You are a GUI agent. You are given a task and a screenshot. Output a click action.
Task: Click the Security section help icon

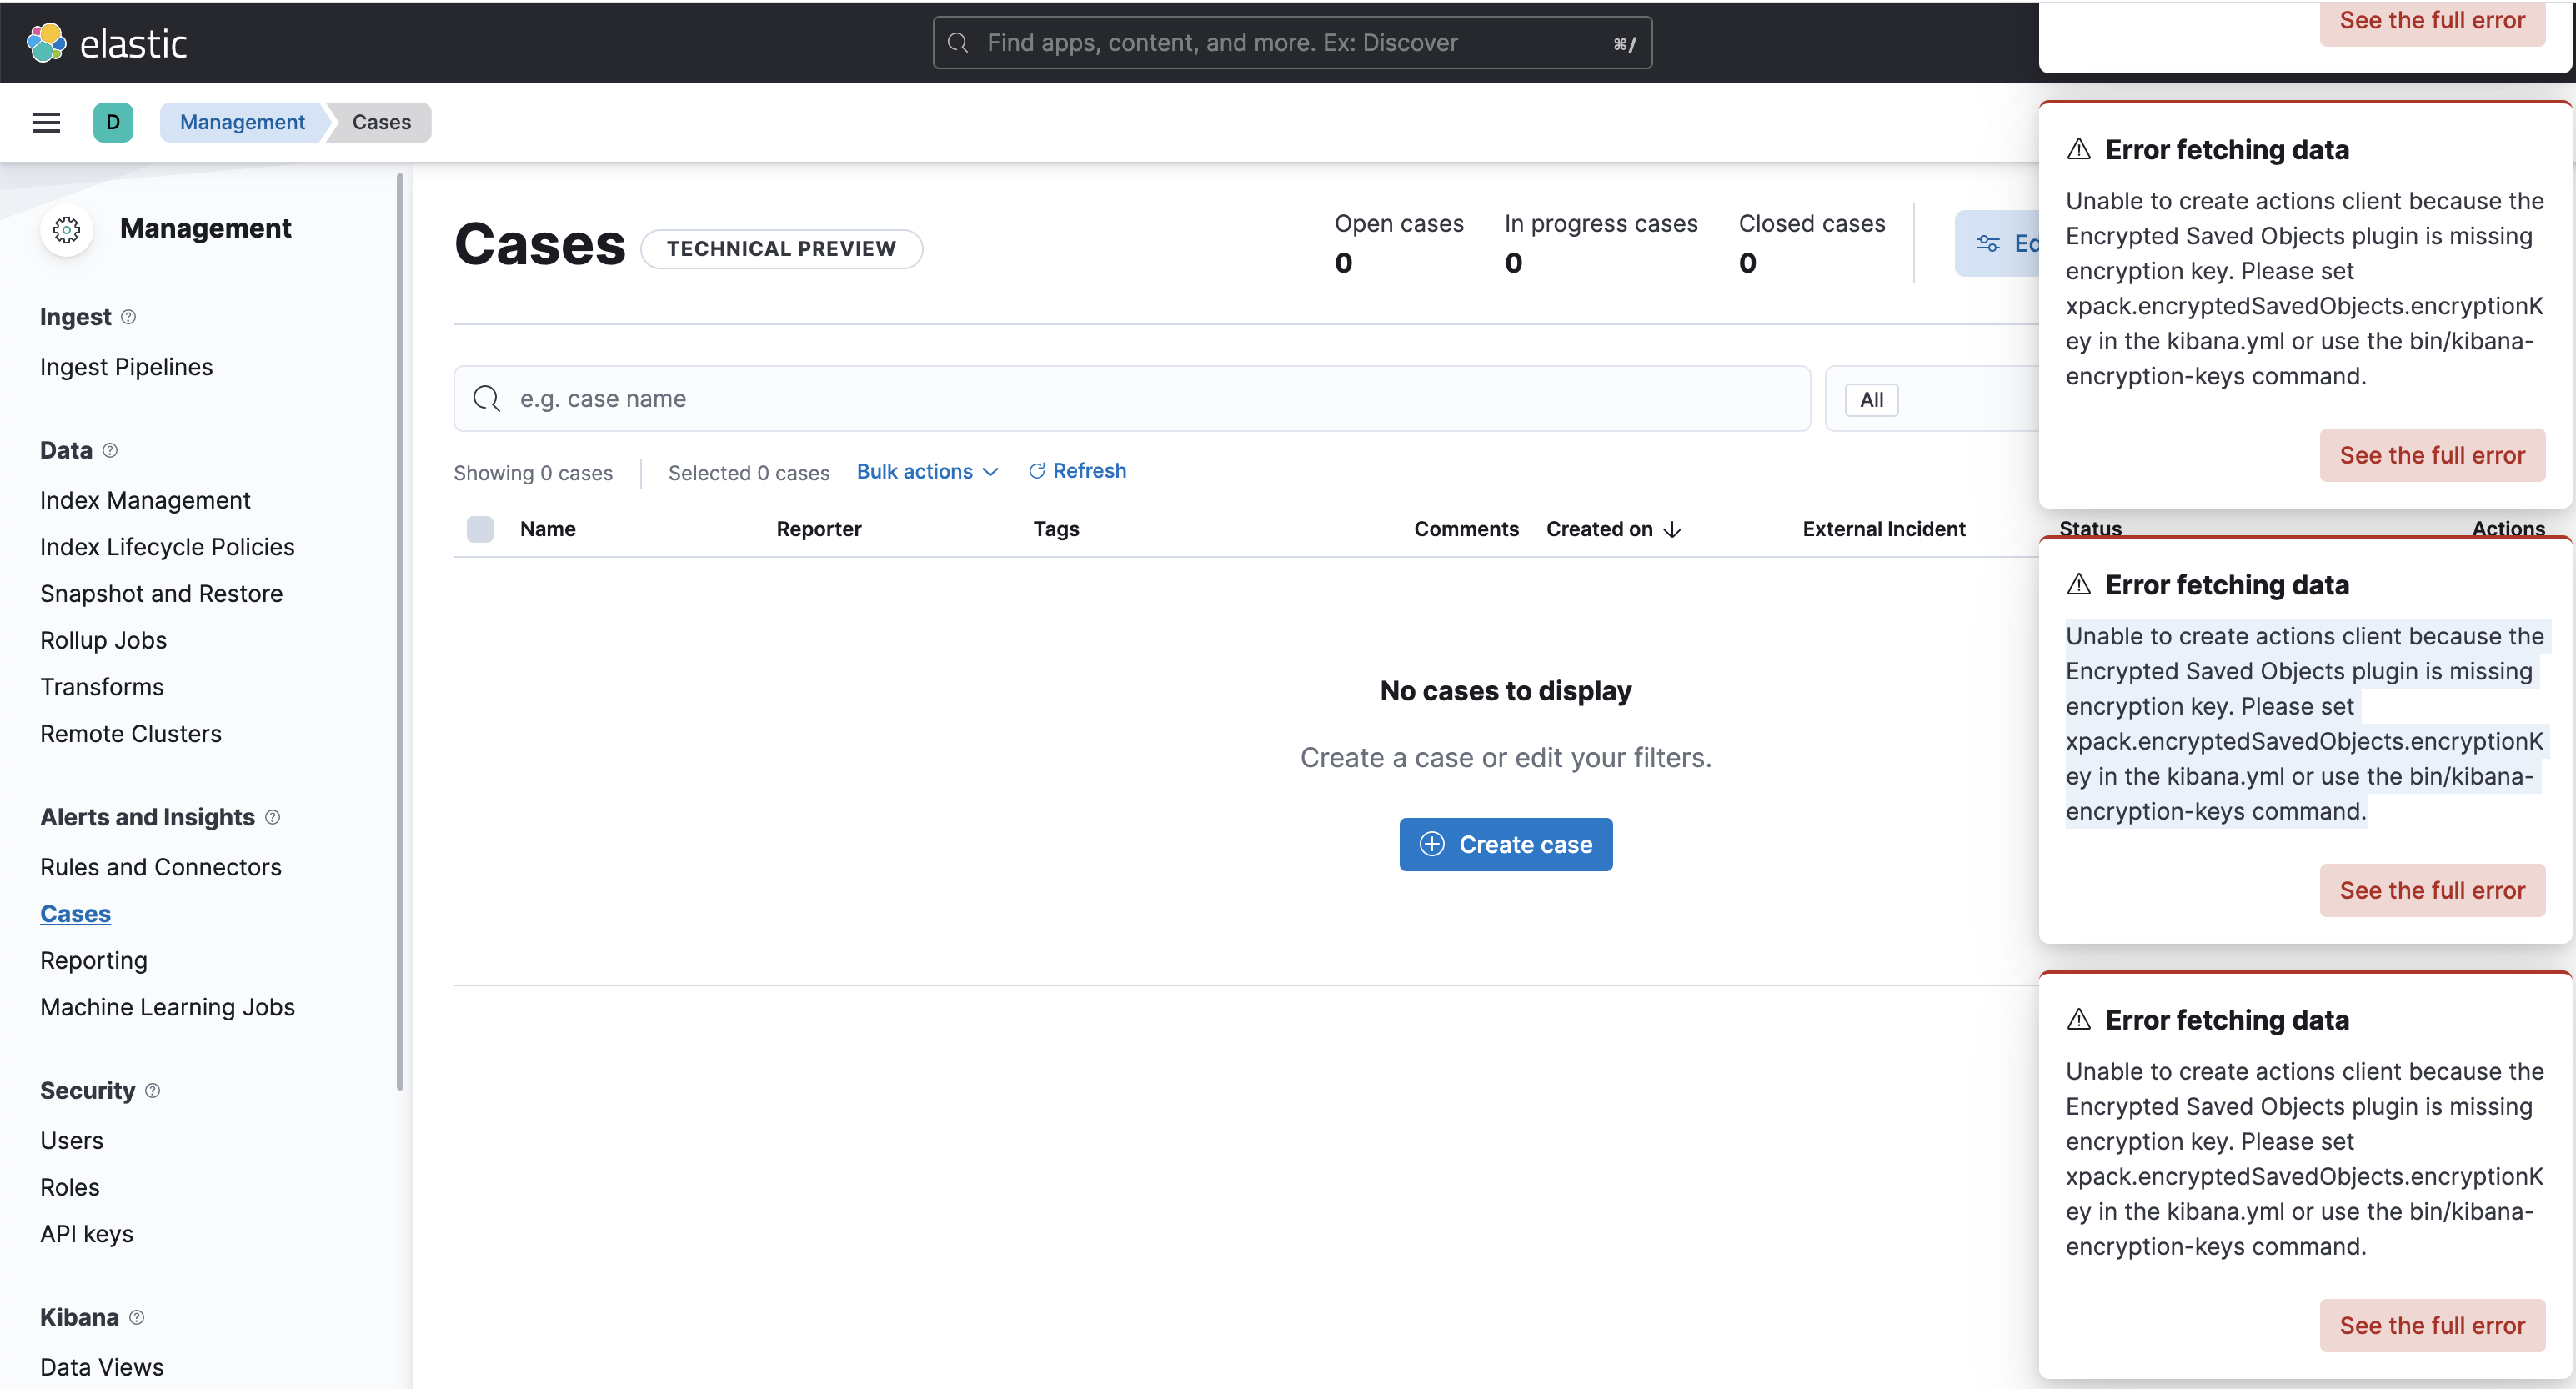(152, 1090)
